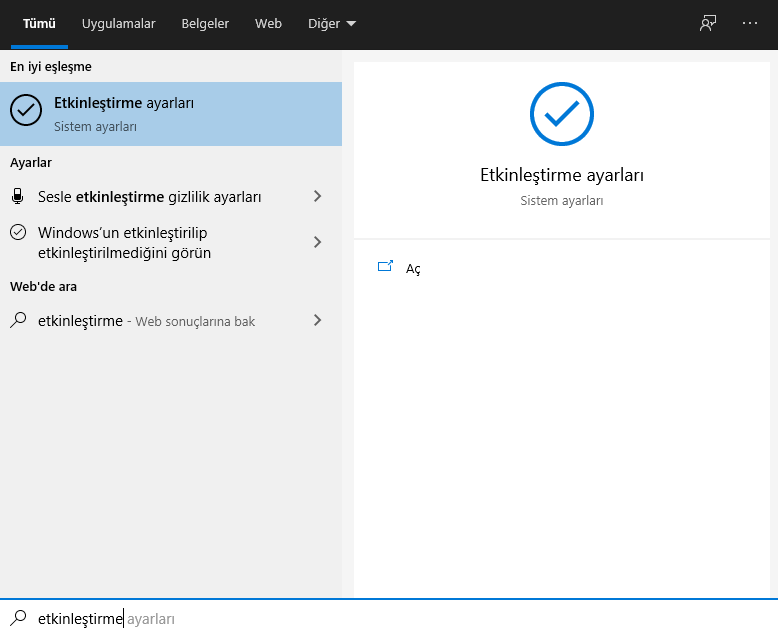Viewport: 778px width, 634px height.
Task: Click Aç to open activation settings
Action: click(413, 268)
